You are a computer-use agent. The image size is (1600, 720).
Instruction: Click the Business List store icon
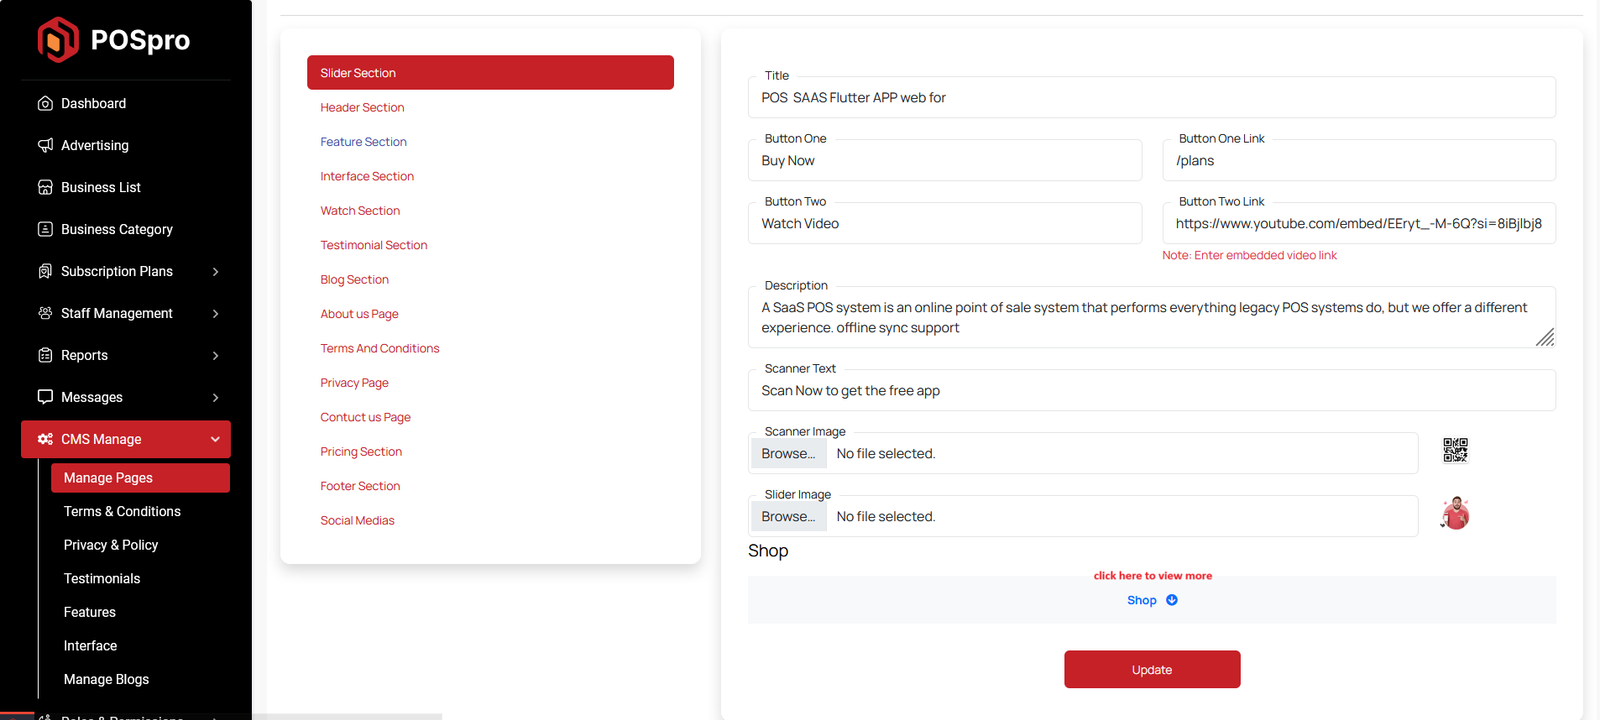click(x=45, y=188)
